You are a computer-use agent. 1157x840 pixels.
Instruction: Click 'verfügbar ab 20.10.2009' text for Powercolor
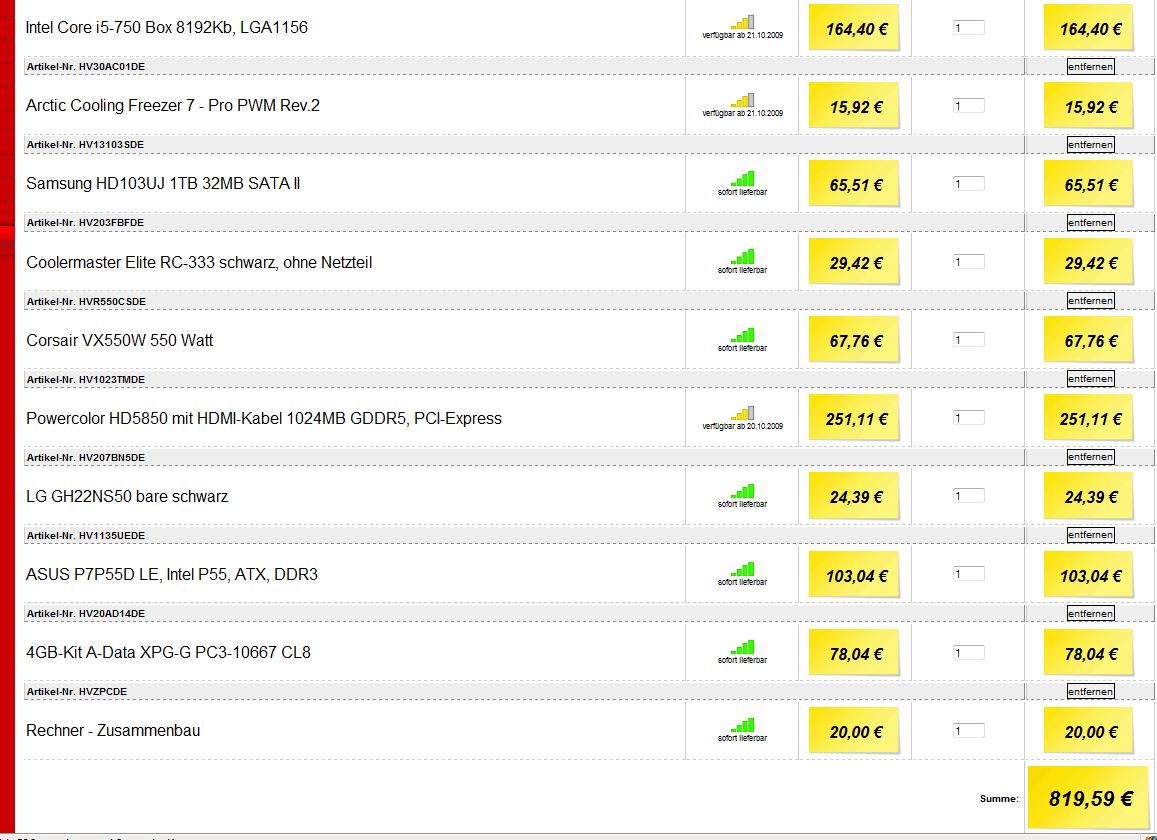[x=743, y=427]
